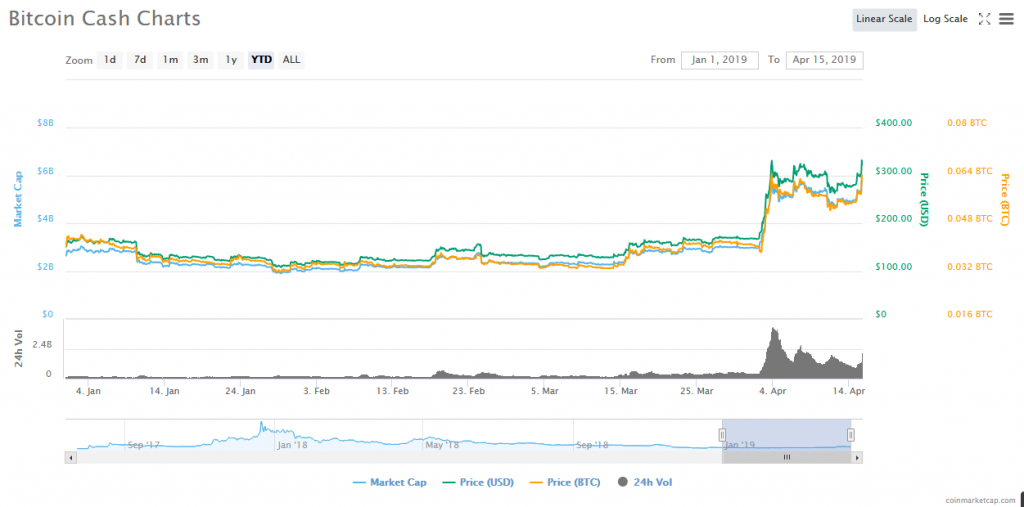The image size is (1024, 507).
Task: Click Sep '17 in the navigator timeline
Action: [144, 445]
